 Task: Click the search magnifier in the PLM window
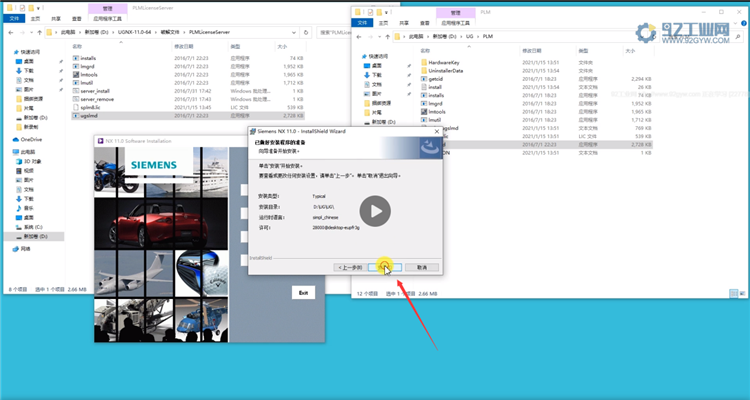coord(739,36)
